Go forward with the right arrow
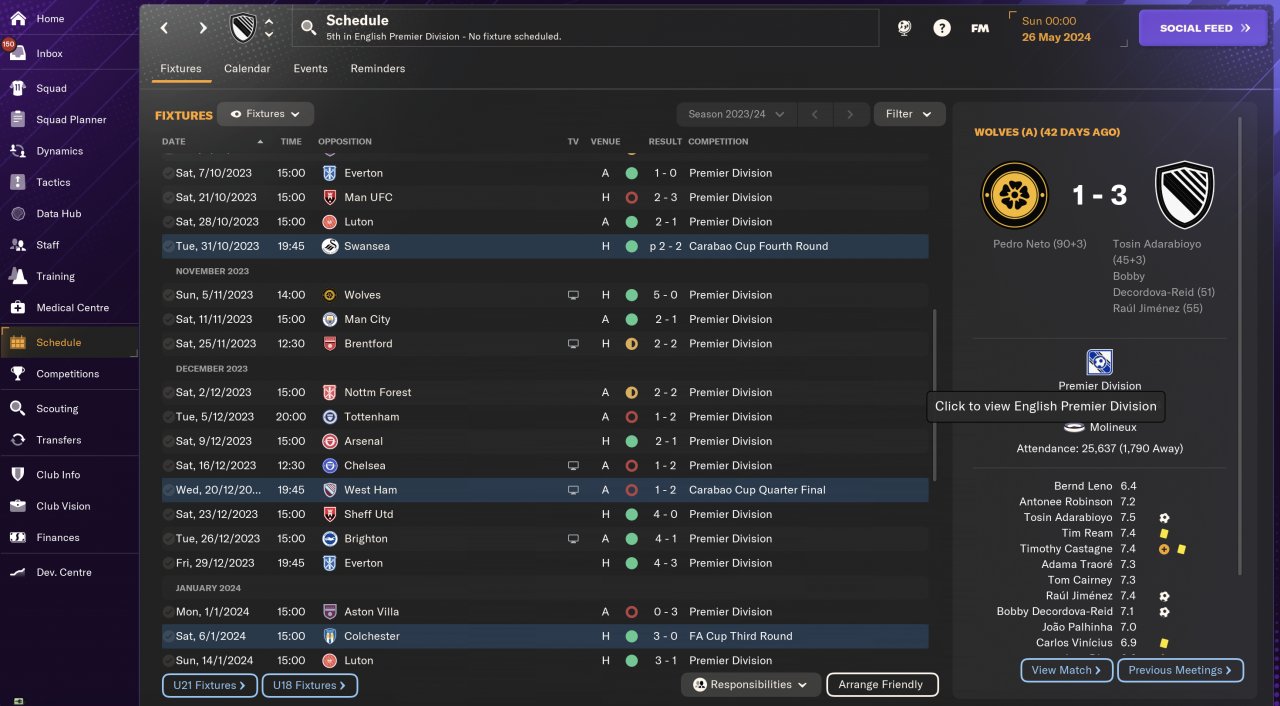The width and height of the screenshot is (1280, 706). coord(203,28)
